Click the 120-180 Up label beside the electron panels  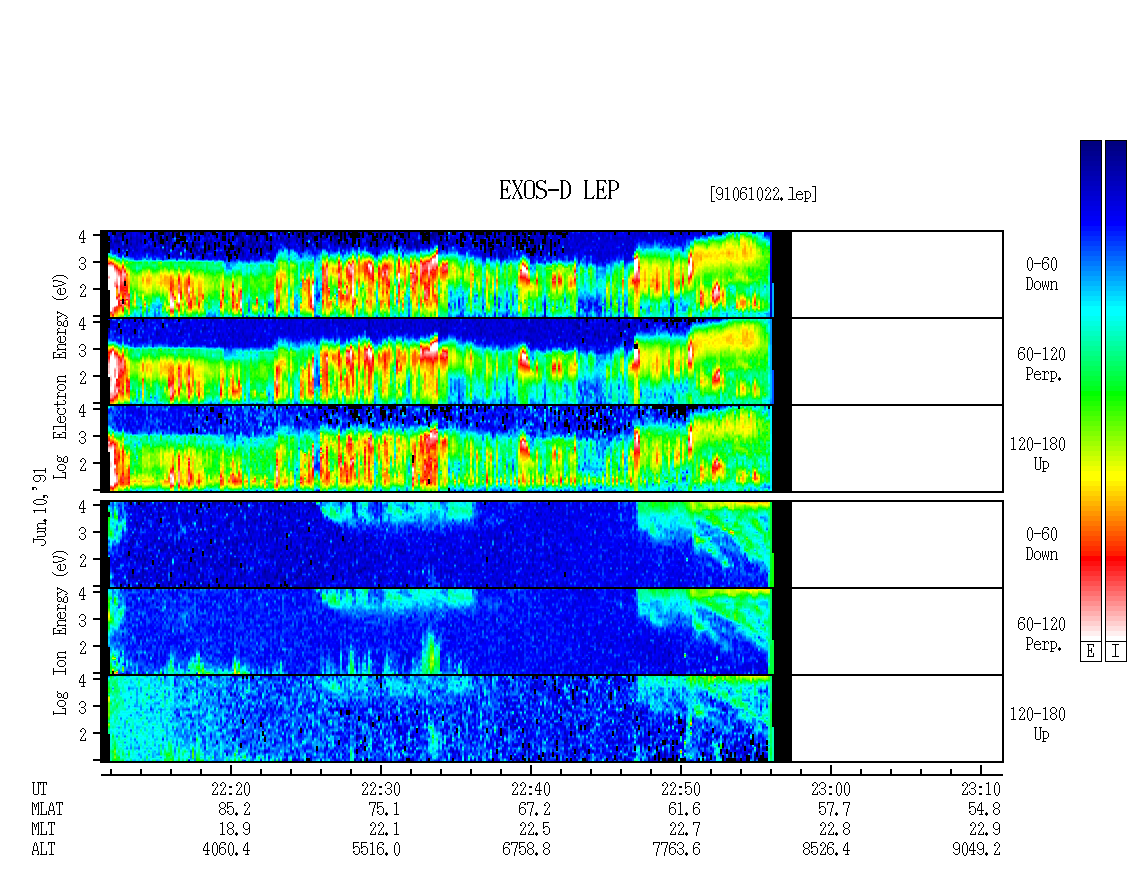[1038, 454]
